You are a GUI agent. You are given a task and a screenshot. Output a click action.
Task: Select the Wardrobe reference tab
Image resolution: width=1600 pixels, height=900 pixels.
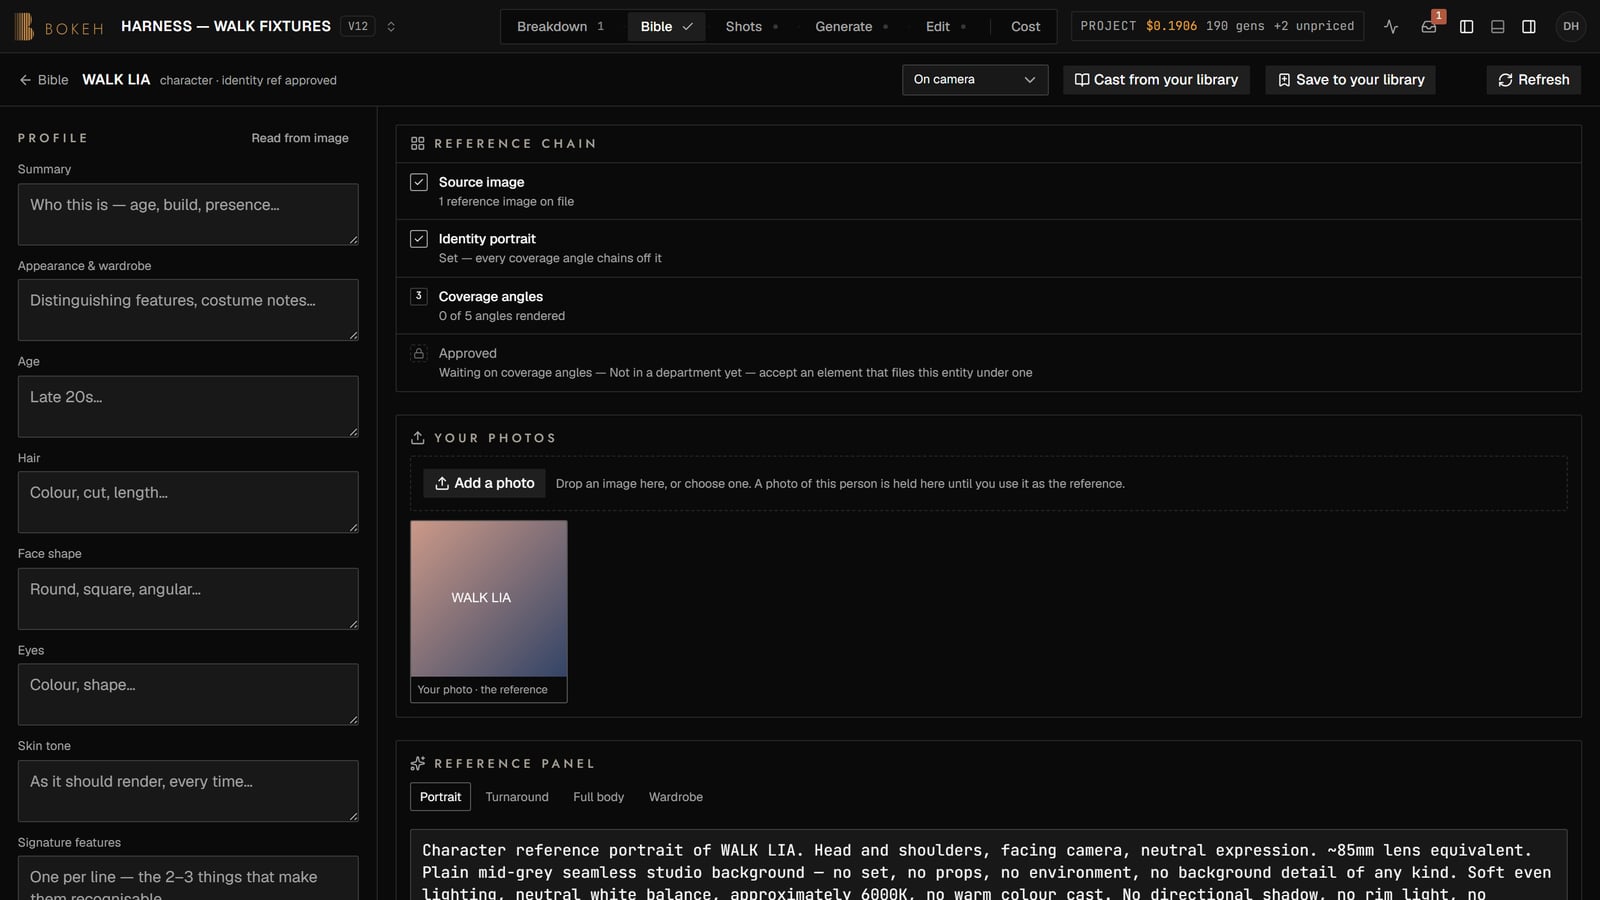[x=675, y=797]
